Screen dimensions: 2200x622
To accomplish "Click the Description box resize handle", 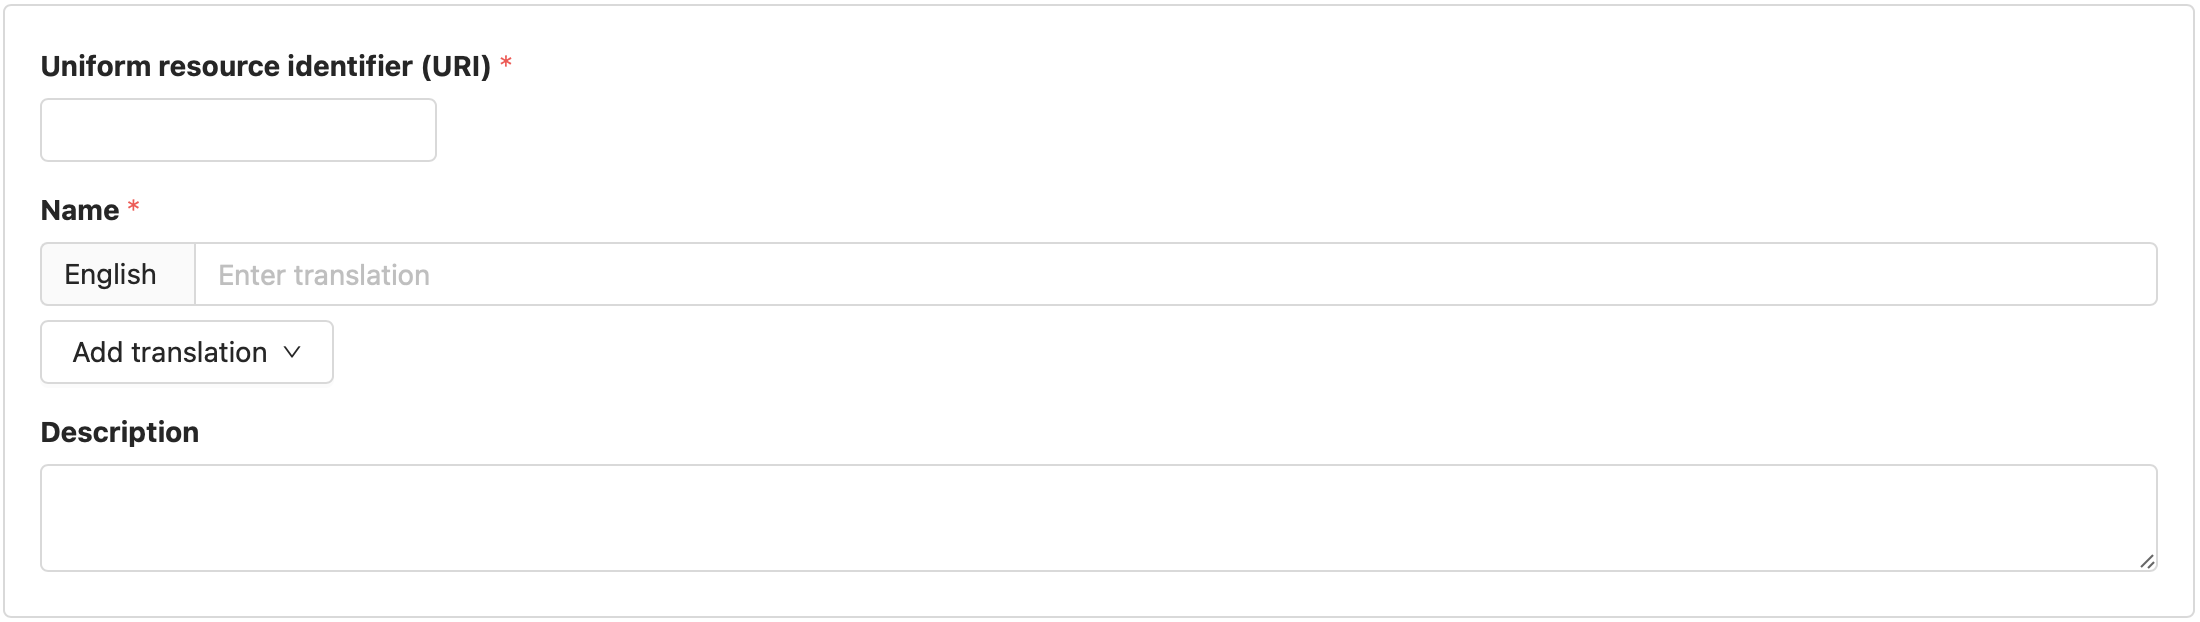I will pos(2146,561).
